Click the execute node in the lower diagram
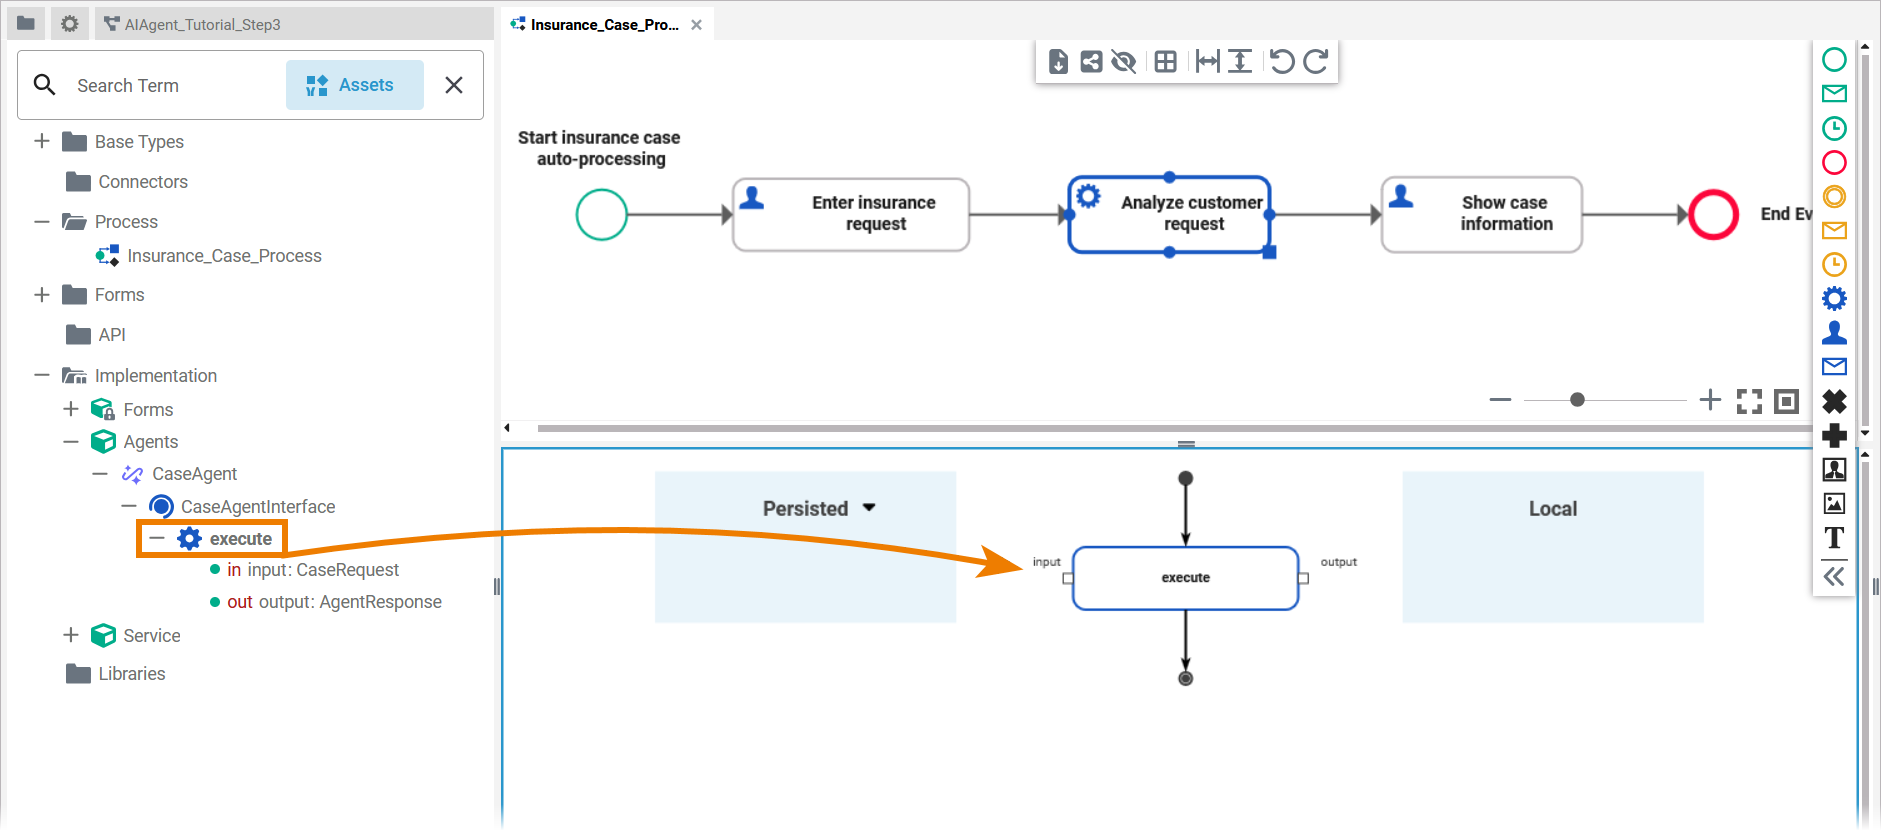The width and height of the screenshot is (1881, 831). click(x=1185, y=578)
